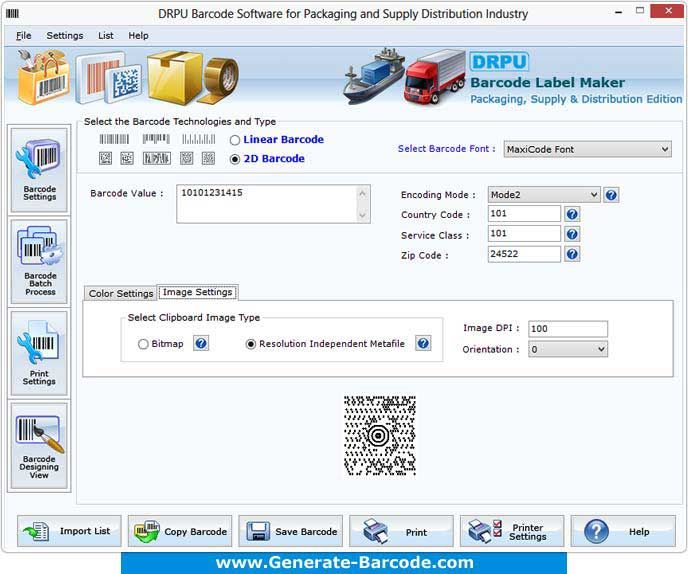Click the help icon next to Zip Code
Screen dimensions: 688x574
[572, 254]
